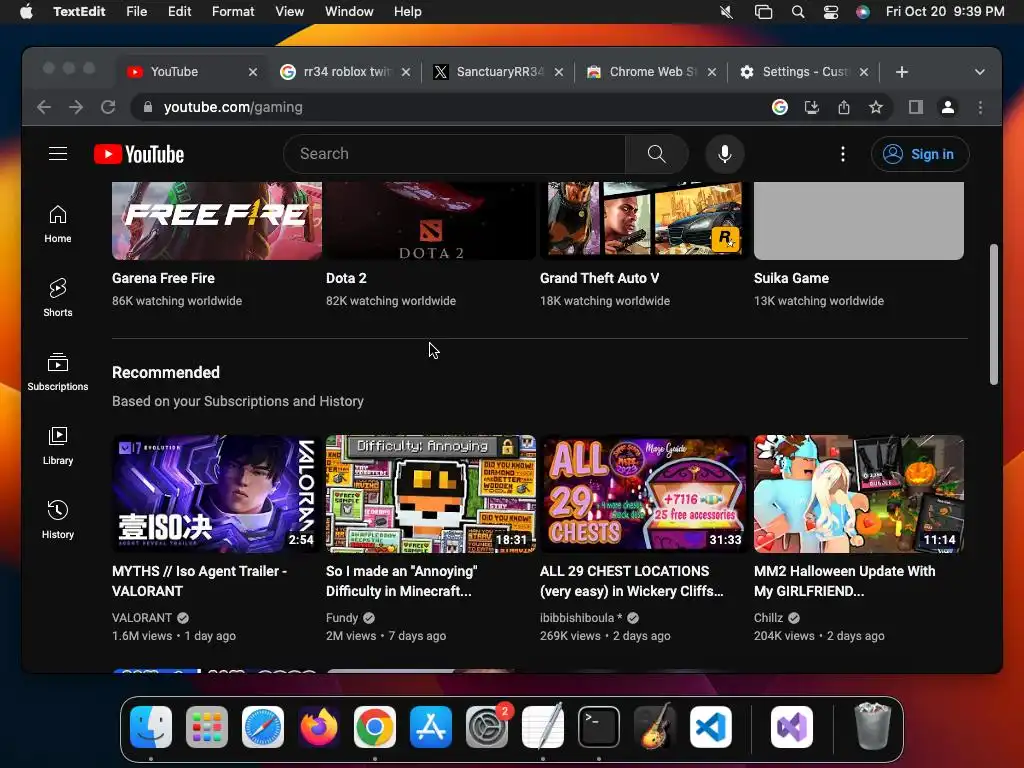Open MM2 Halloween Update video thumbnail
This screenshot has width=1024, height=768.
[859, 494]
